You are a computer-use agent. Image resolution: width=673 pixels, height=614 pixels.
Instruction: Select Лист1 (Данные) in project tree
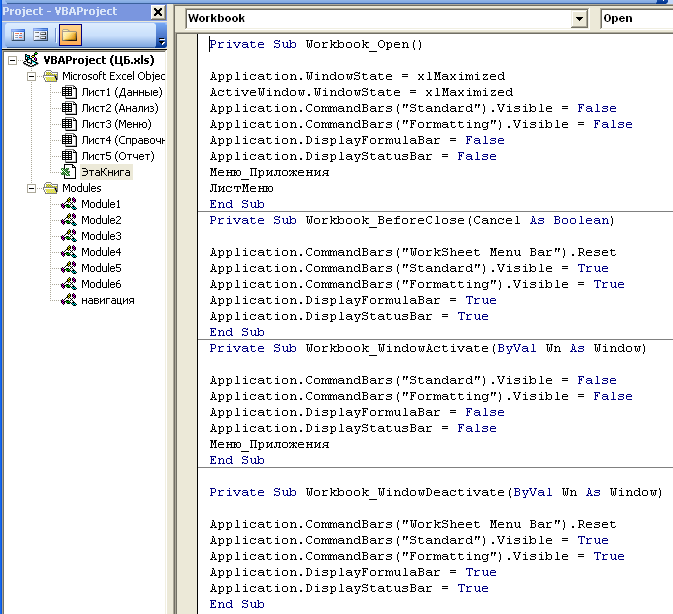122,92
